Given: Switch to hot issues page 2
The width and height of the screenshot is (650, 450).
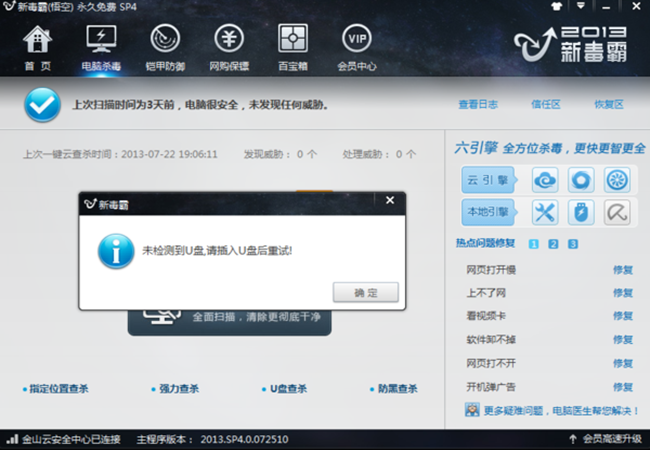Looking at the screenshot, I should pos(553,244).
